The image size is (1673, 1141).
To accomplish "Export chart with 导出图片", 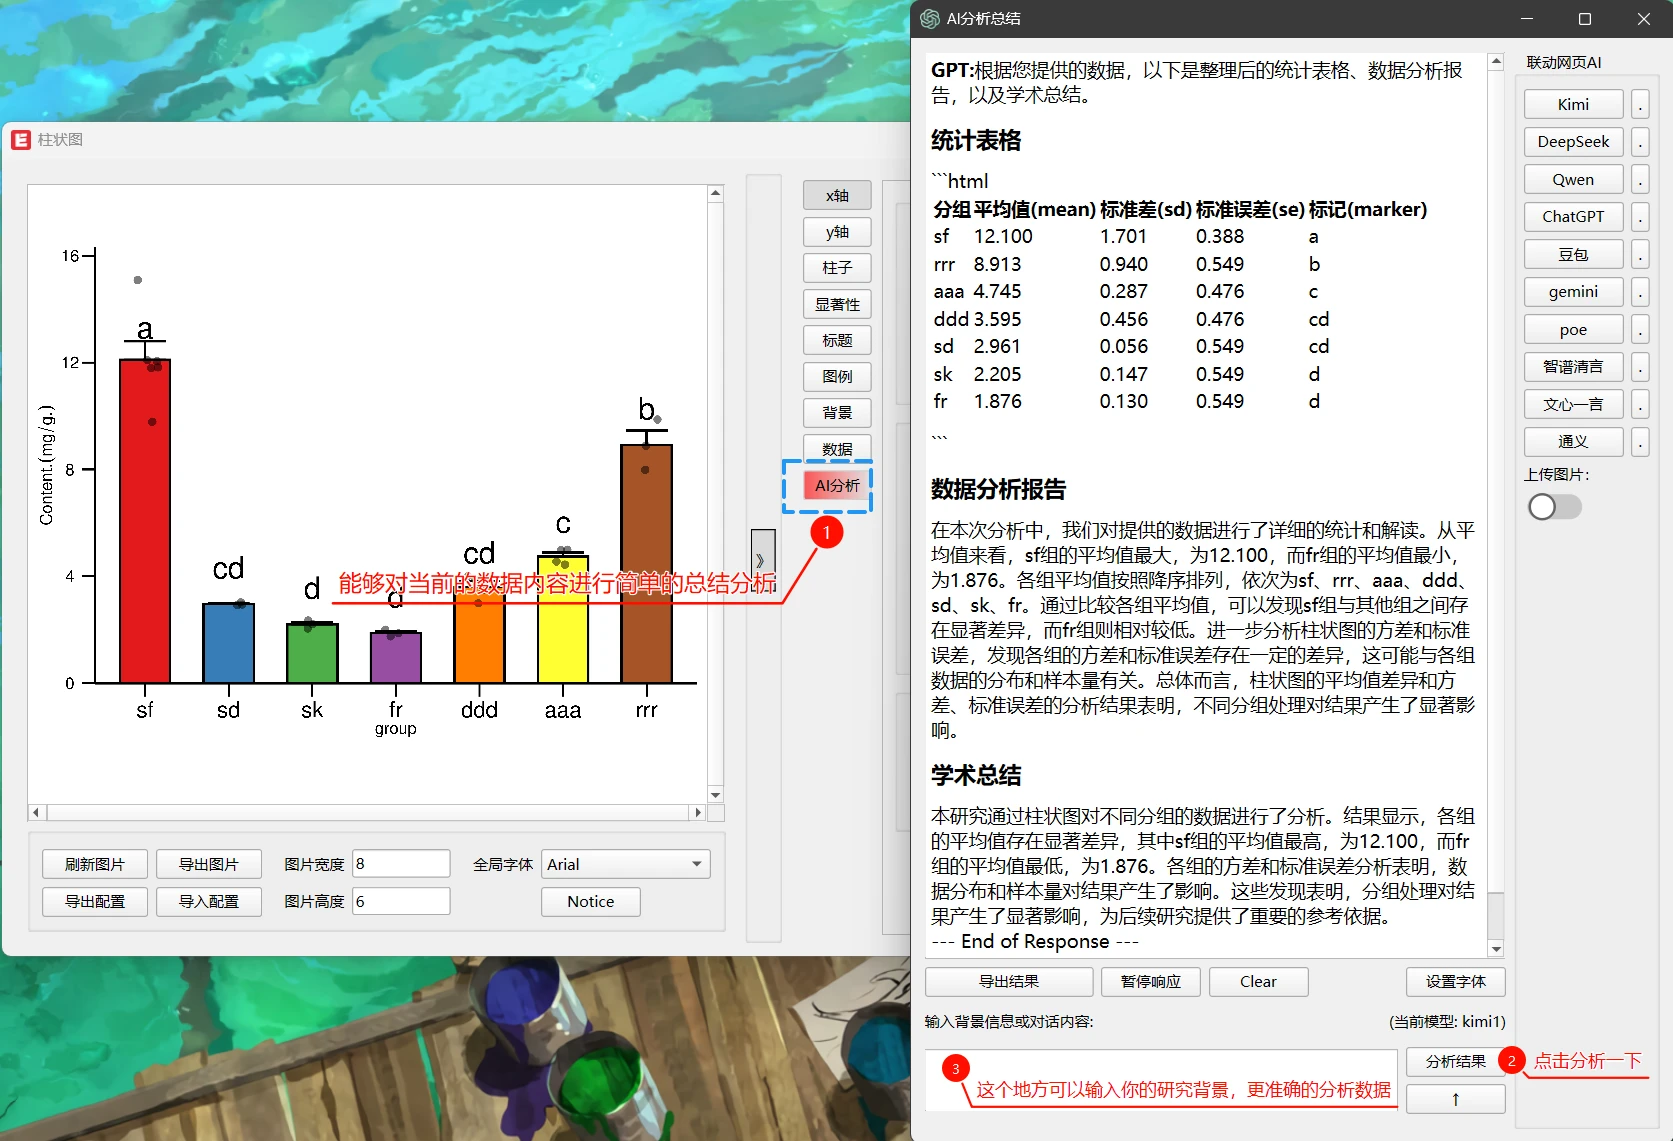I will (209, 864).
